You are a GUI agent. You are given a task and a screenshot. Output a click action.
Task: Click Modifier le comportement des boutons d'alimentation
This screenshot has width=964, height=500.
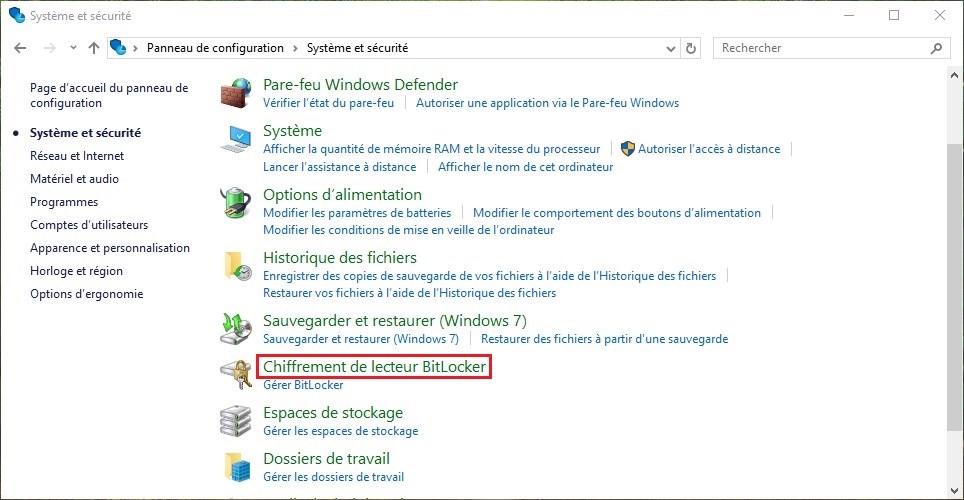pyautogui.click(x=617, y=213)
